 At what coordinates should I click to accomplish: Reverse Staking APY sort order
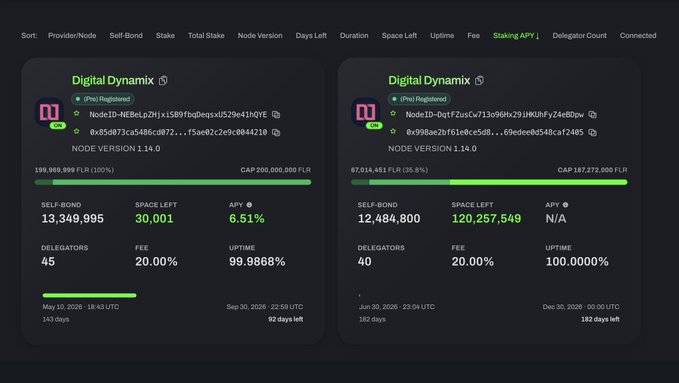click(x=516, y=36)
